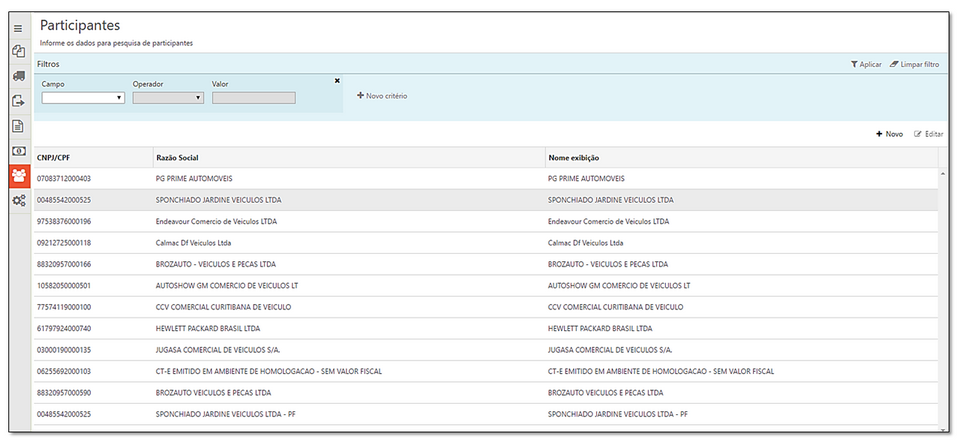Image resolution: width=960 pixels, height=440 pixels.
Task: Clear filters with Limpar filtro
Action: (914, 64)
